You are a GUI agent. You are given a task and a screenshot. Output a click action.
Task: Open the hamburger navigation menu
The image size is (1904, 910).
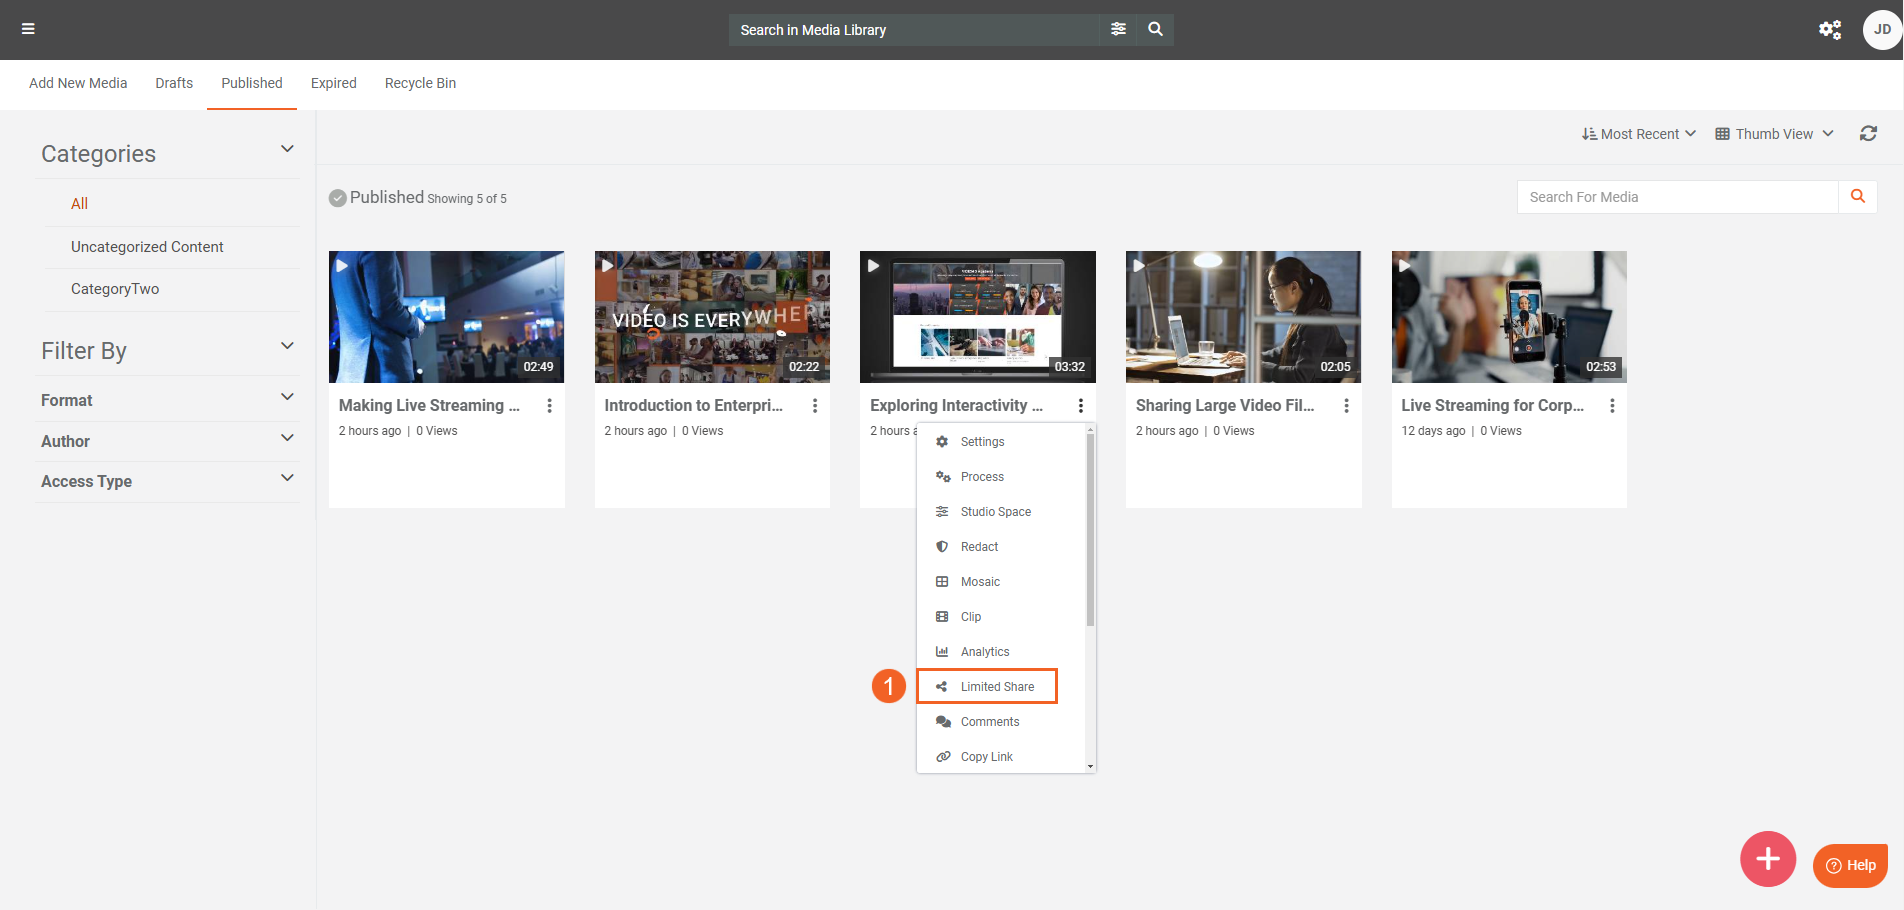(x=28, y=29)
